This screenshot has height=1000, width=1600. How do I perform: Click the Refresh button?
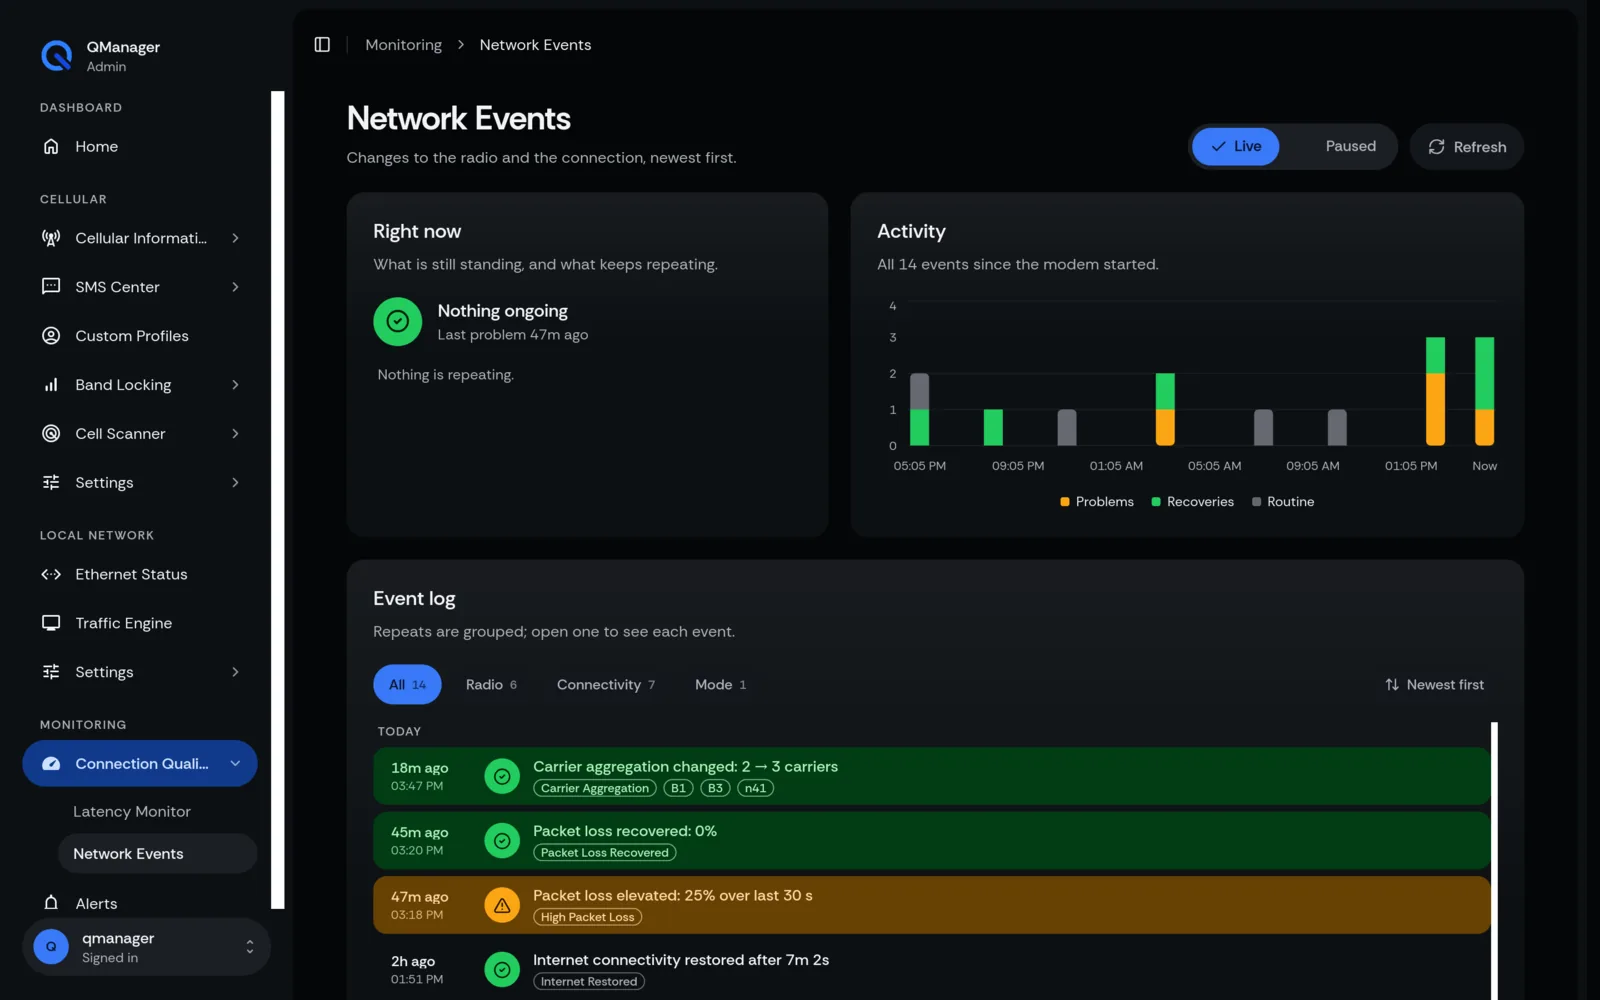point(1467,147)
